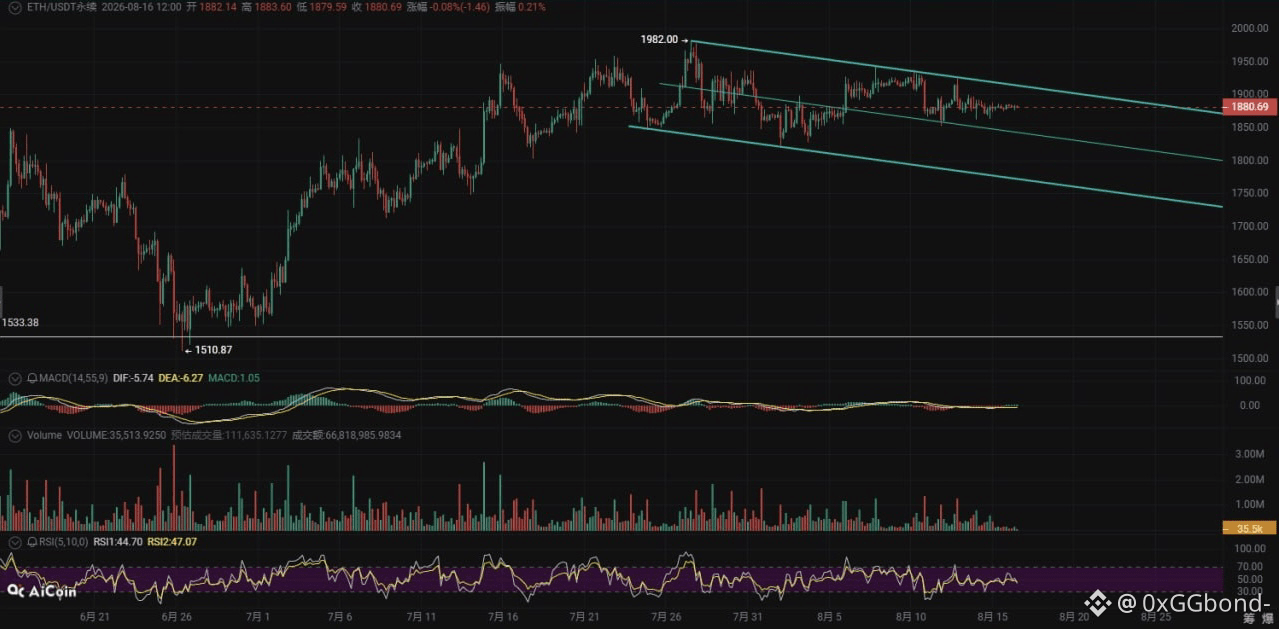Click the VOLUME:35,513.9250 value

[116, 436]
